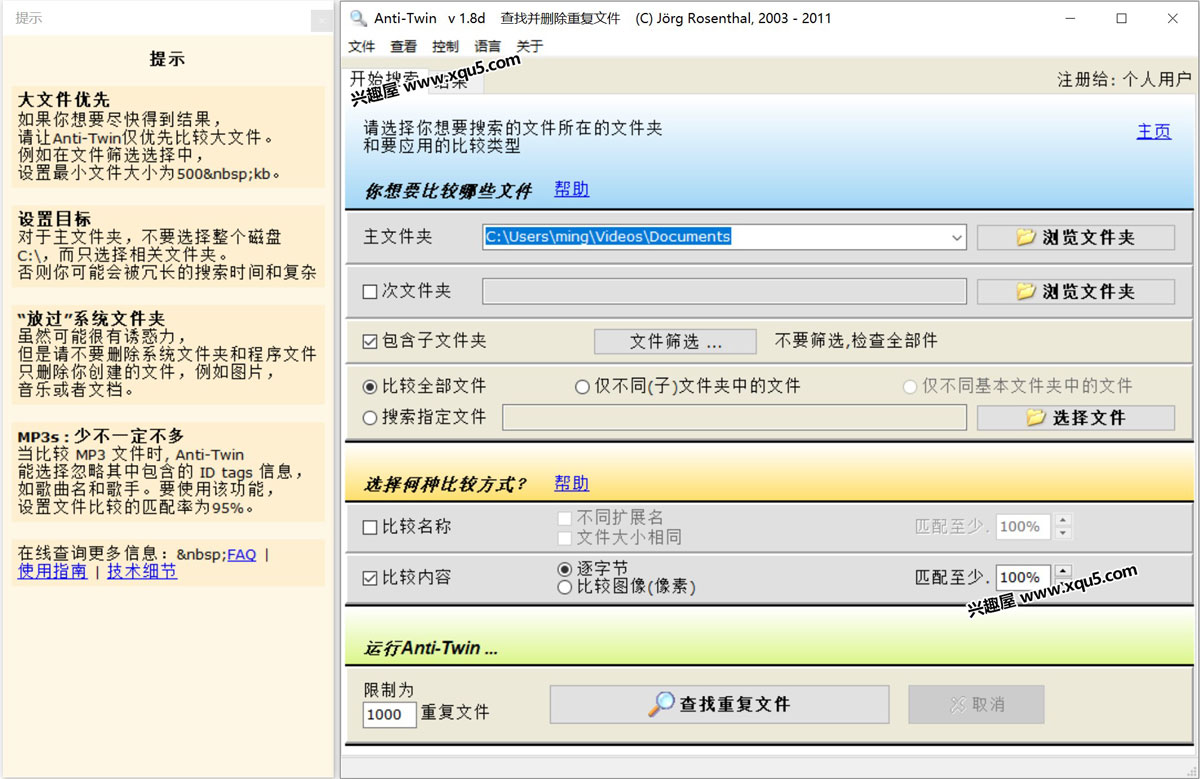Click the 限制为 1000 duplicates field
This screenshot has height=779, width=1200.
tap(390, 714)
